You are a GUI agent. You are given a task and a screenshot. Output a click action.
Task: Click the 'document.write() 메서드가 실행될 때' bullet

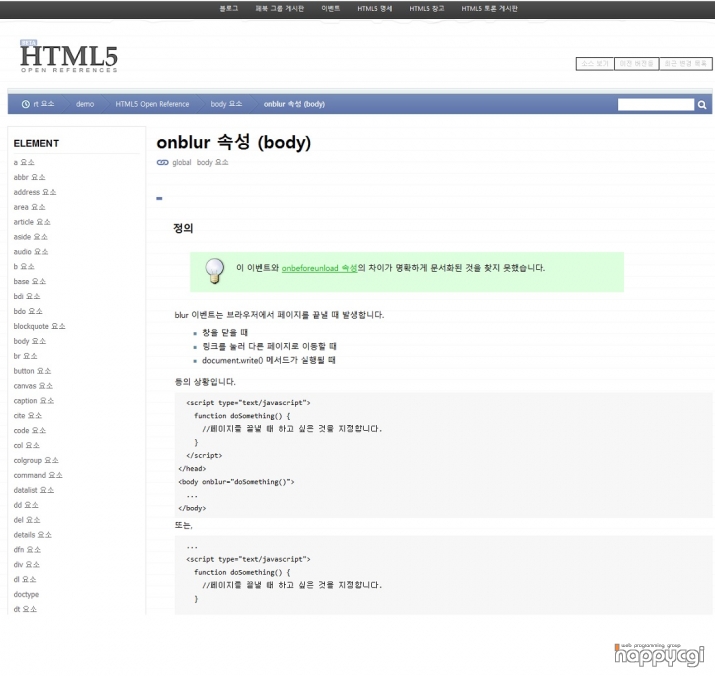[x=269, y=360]
